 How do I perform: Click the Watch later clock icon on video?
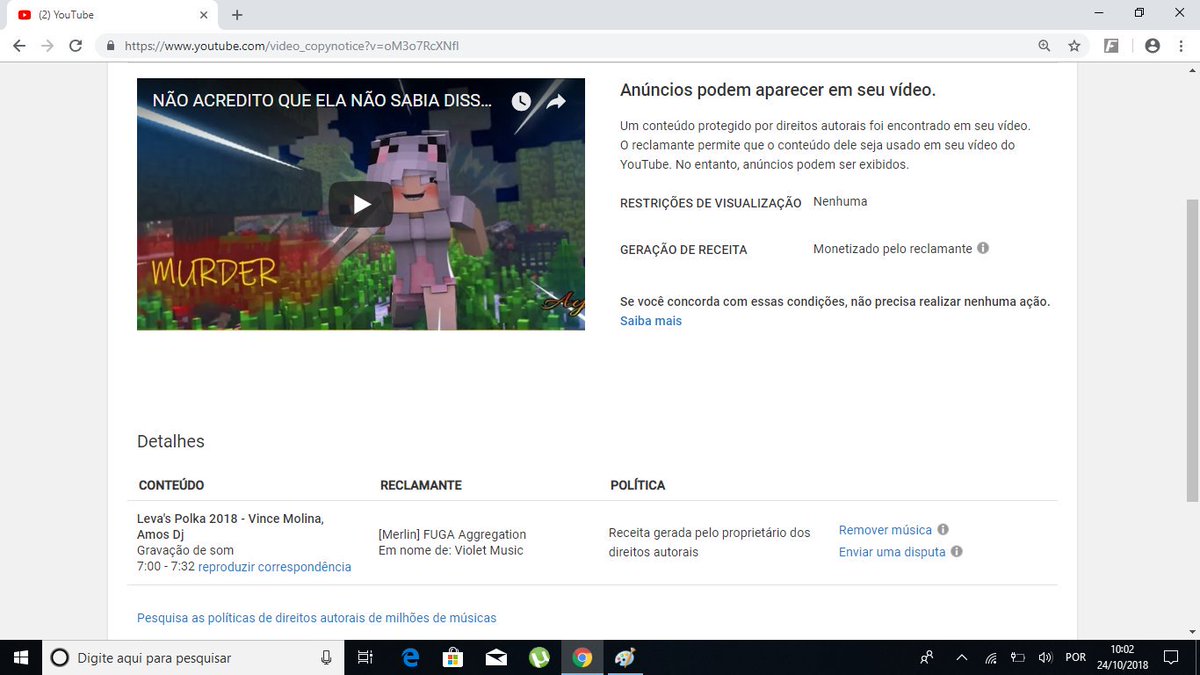point(521,101)
